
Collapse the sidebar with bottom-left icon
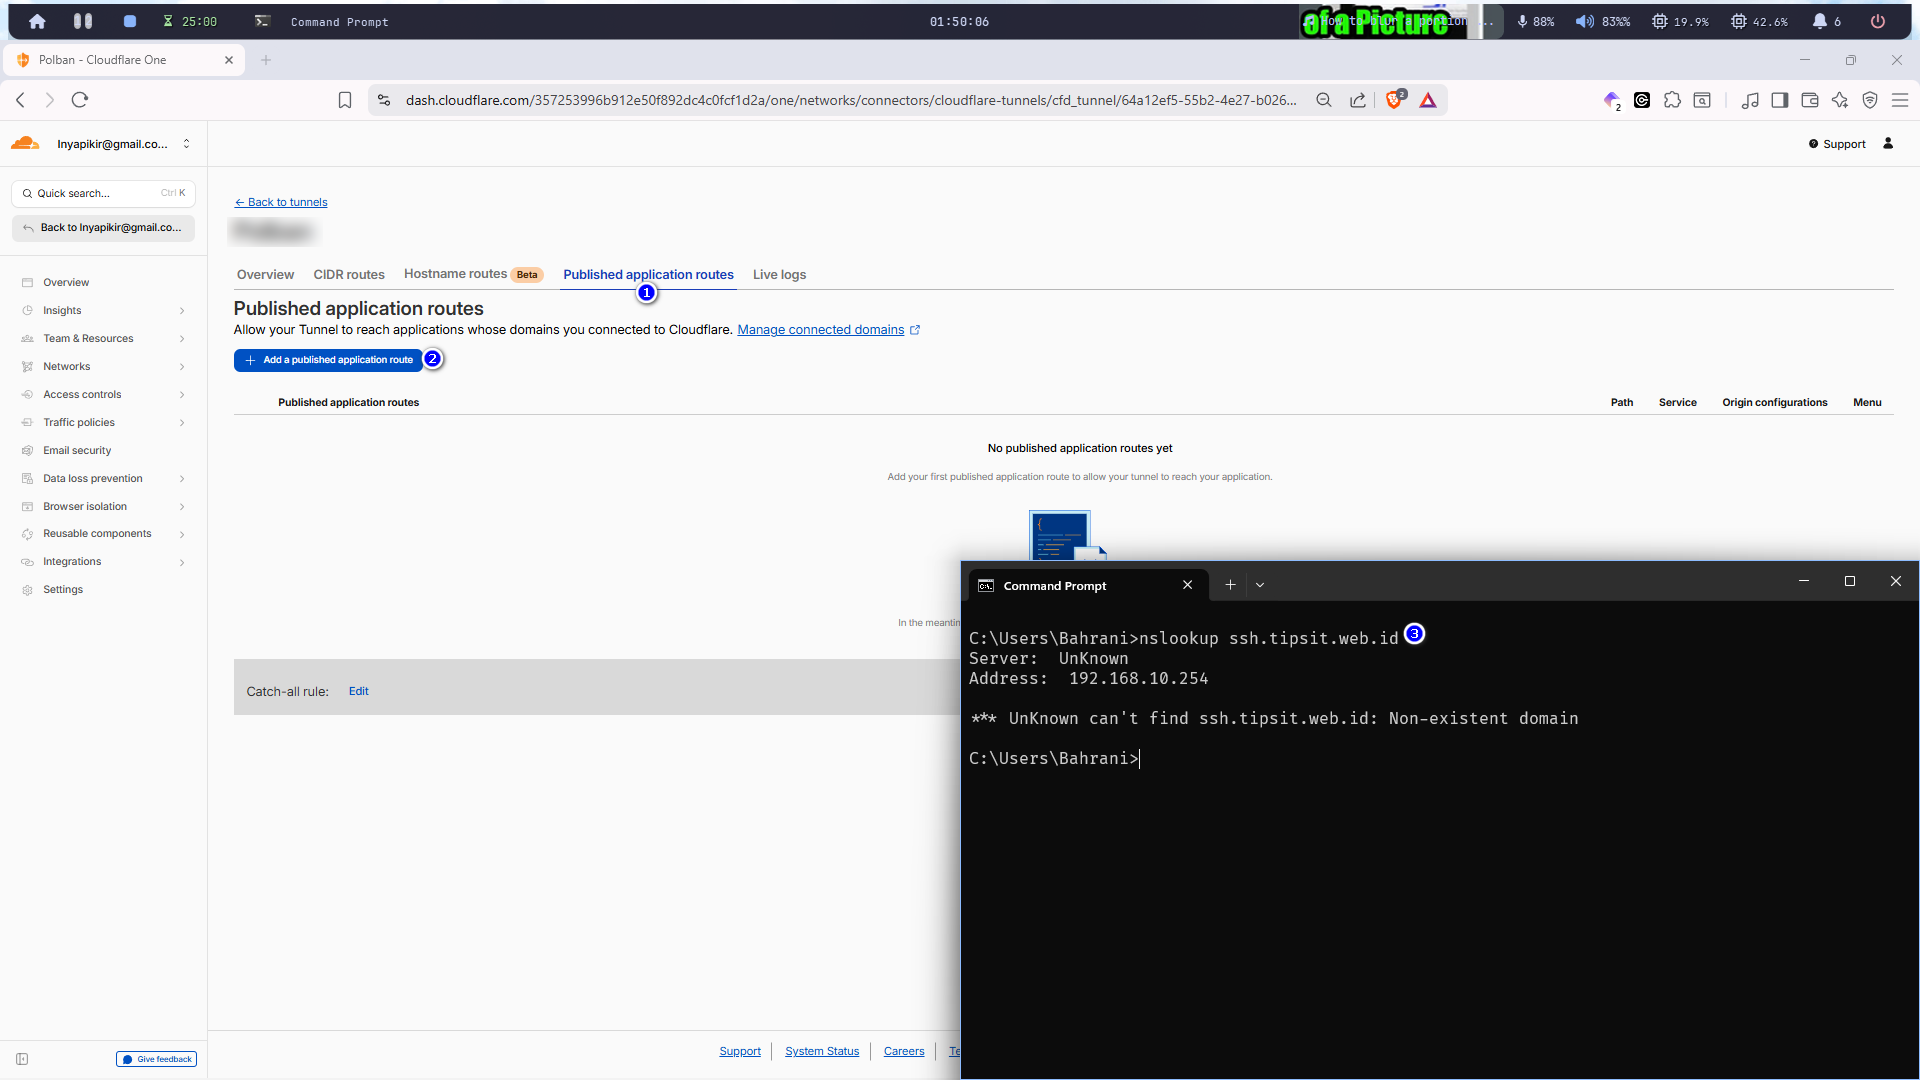click(22, 1059)
